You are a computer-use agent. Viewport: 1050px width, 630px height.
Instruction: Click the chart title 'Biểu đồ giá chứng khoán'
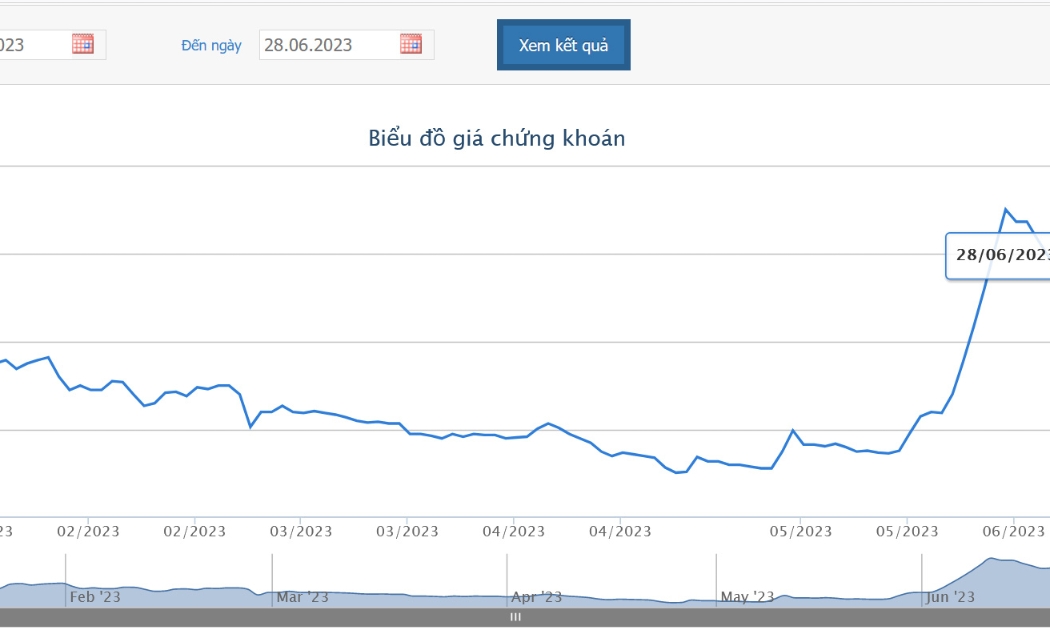coord(496,138)
